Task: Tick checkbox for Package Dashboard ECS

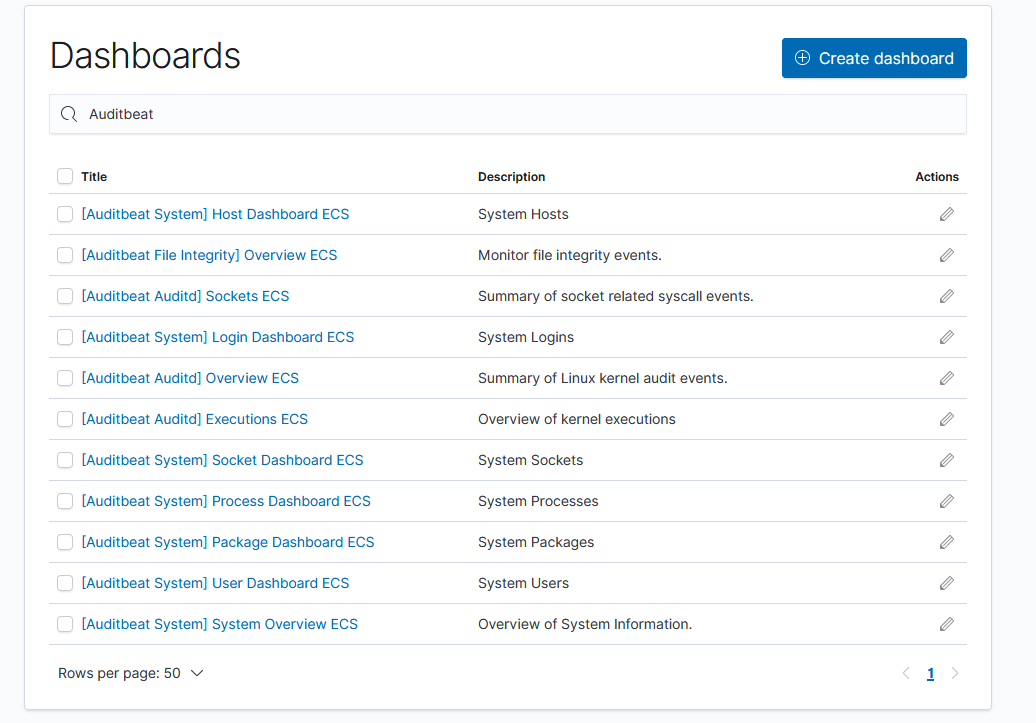Action: point(65,542)
